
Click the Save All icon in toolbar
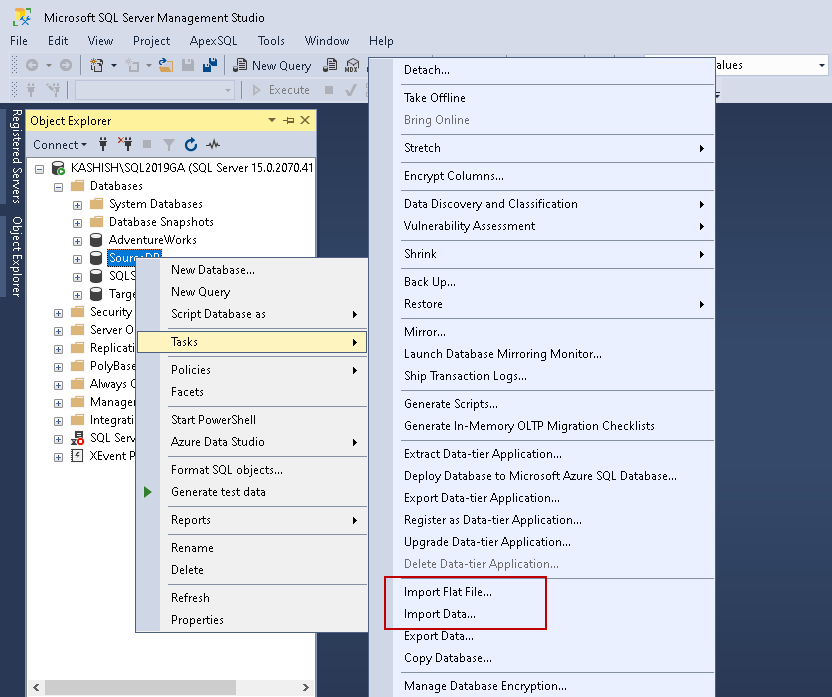pos(210,65)
